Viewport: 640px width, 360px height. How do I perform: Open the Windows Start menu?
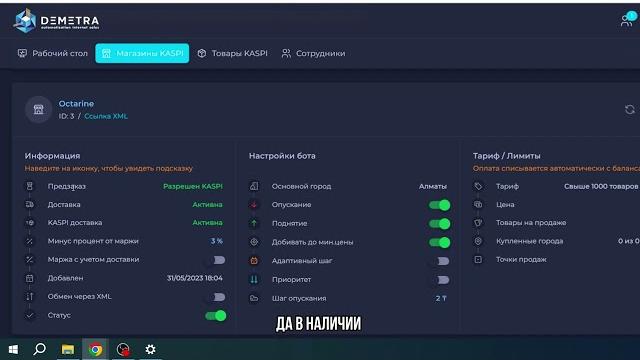(13, 349)
